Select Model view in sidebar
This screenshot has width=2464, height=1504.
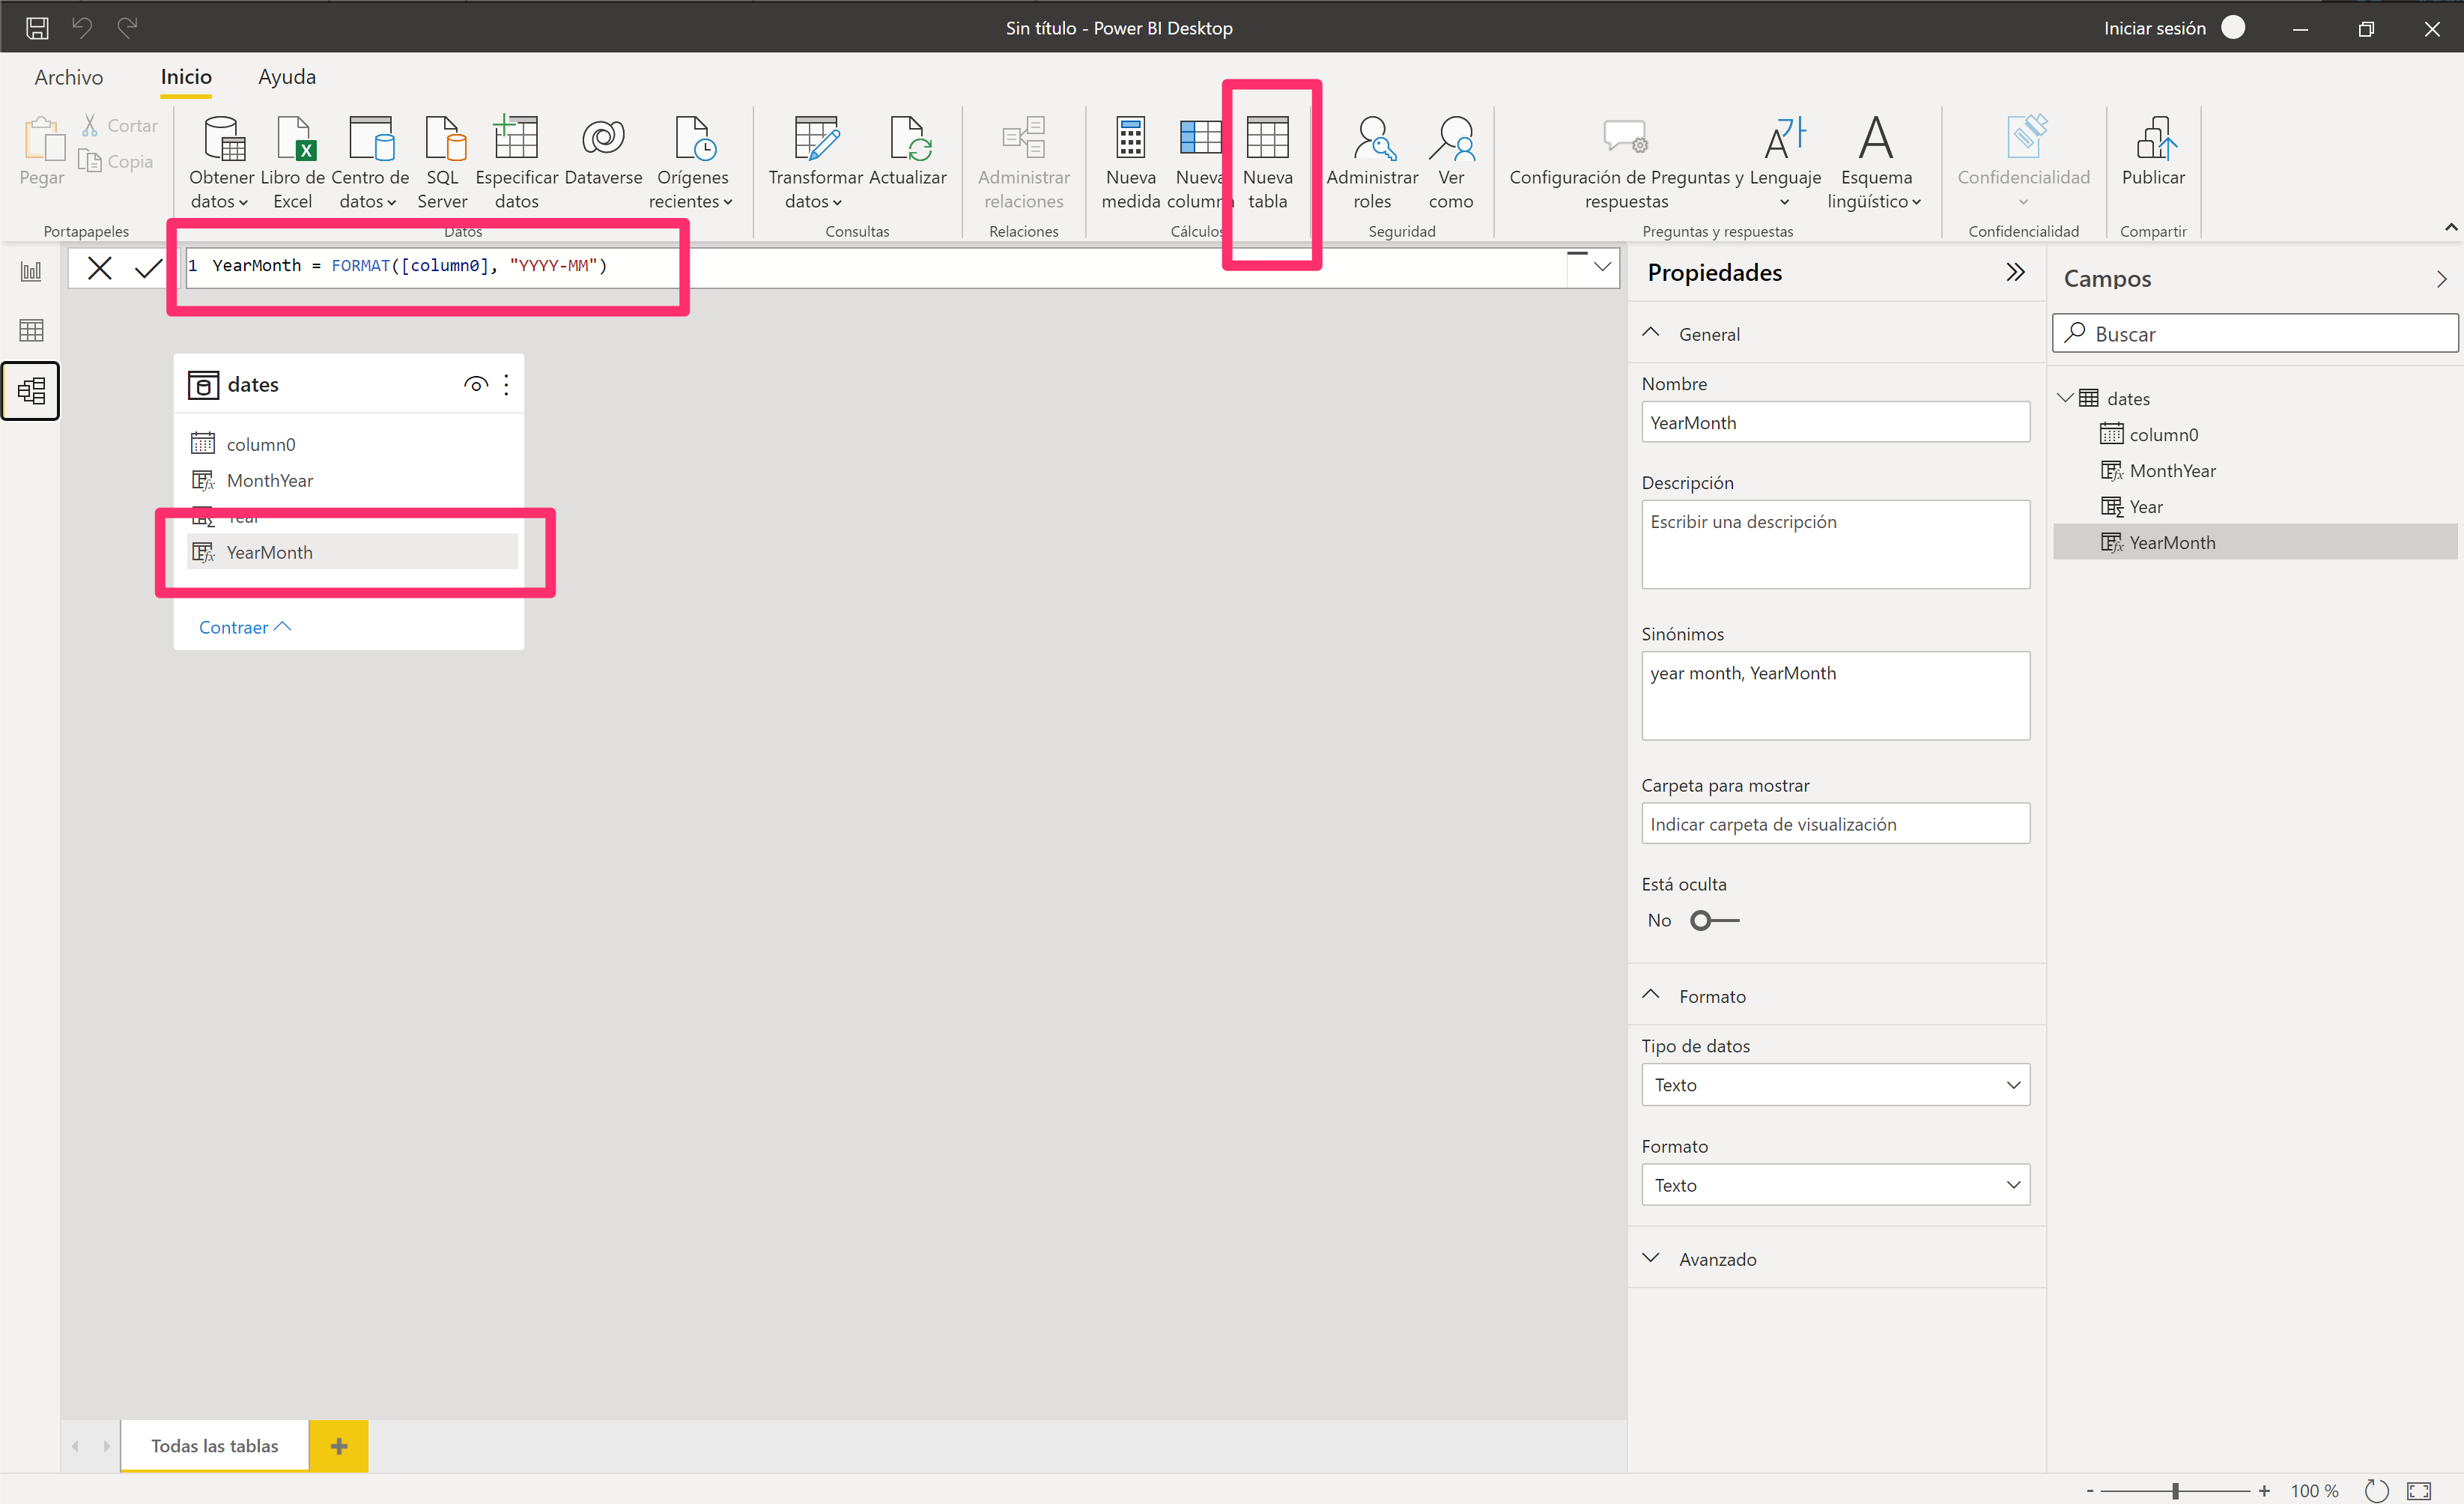[x=31, y=390]
